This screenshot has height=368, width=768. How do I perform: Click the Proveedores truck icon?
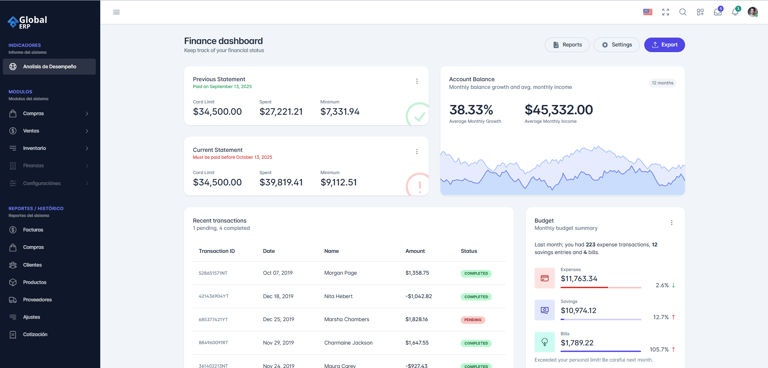[13, 299]
